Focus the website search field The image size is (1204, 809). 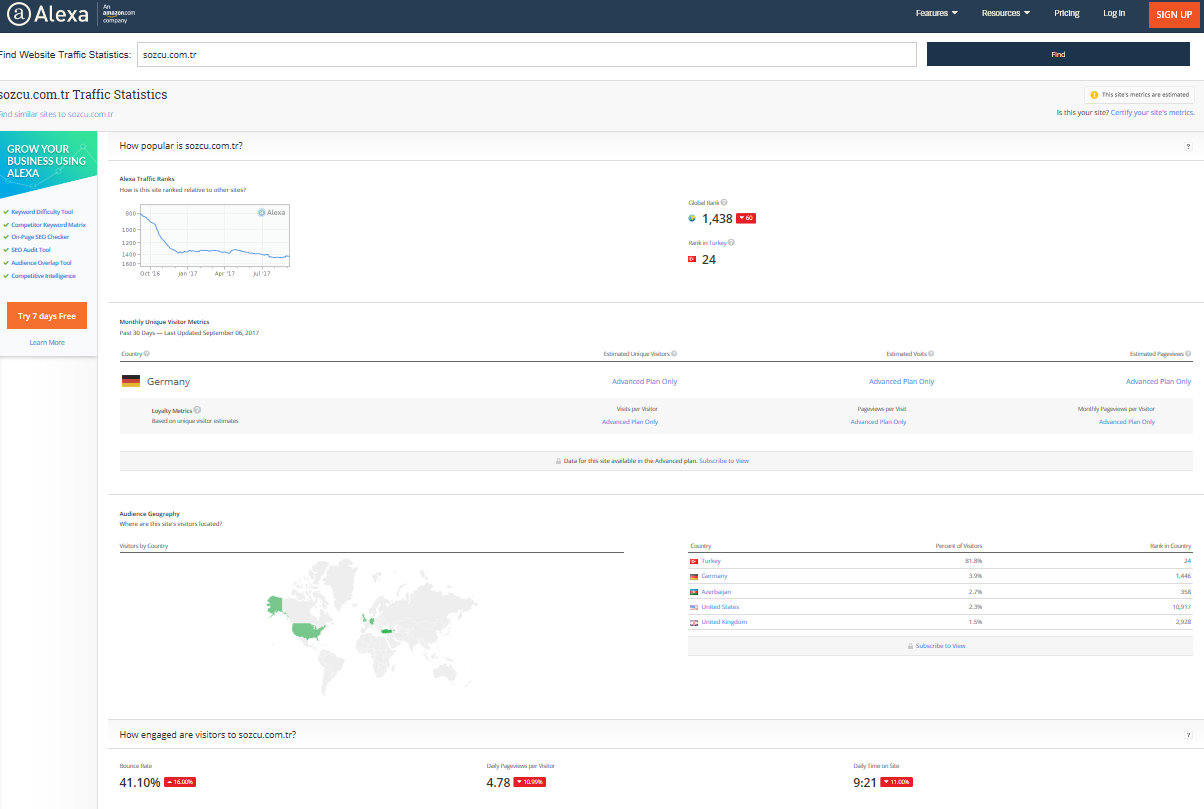coord(527,54)
